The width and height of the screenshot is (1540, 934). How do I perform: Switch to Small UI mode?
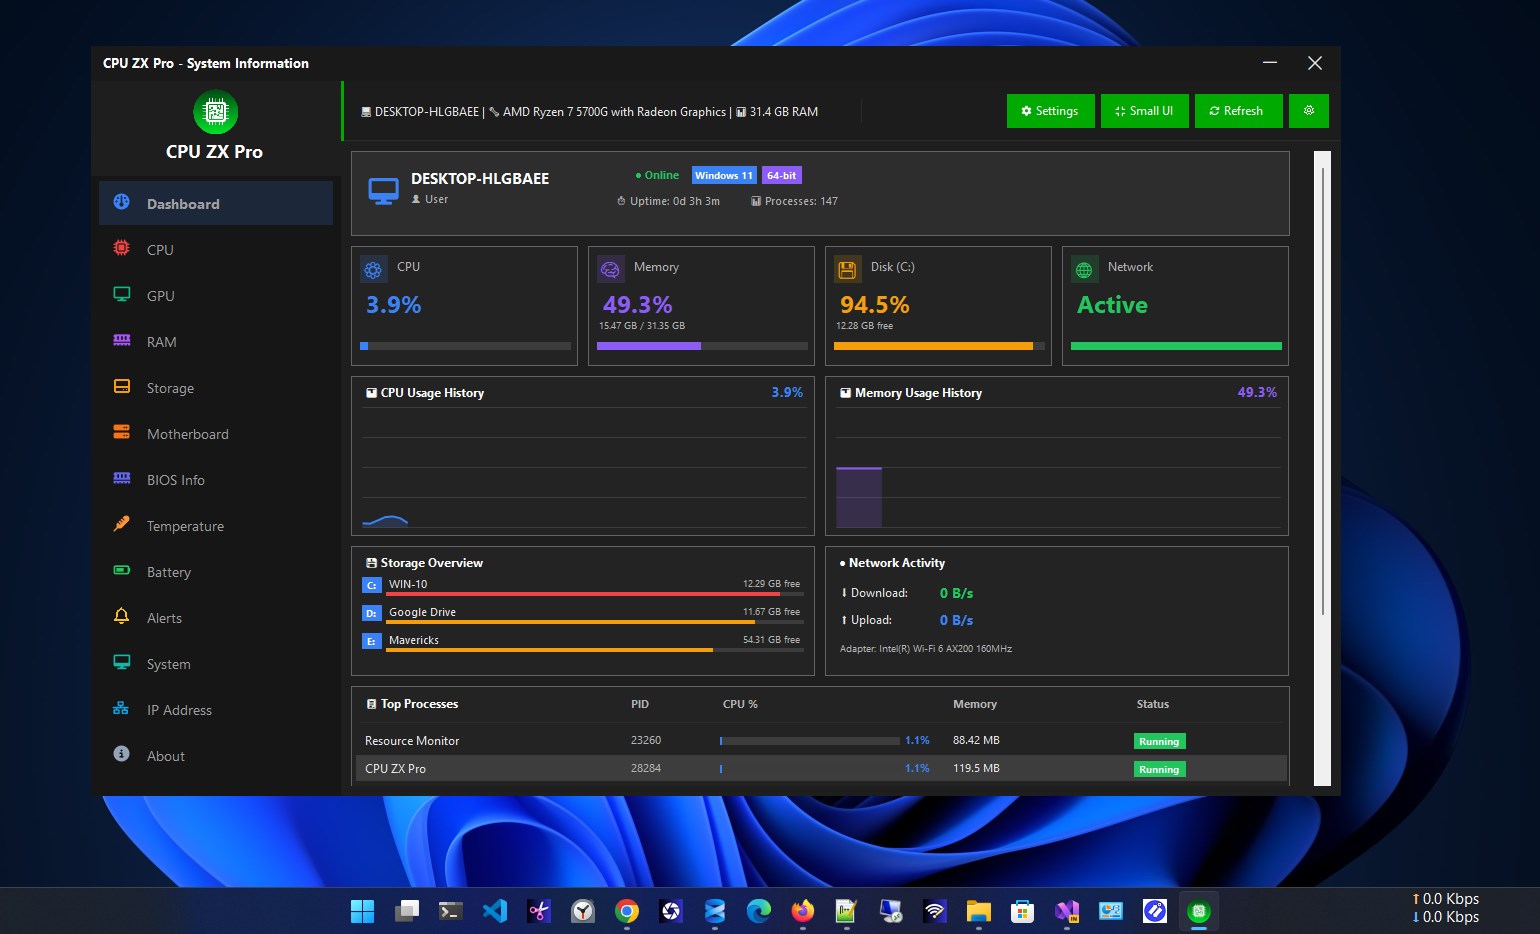(1145, 111)
